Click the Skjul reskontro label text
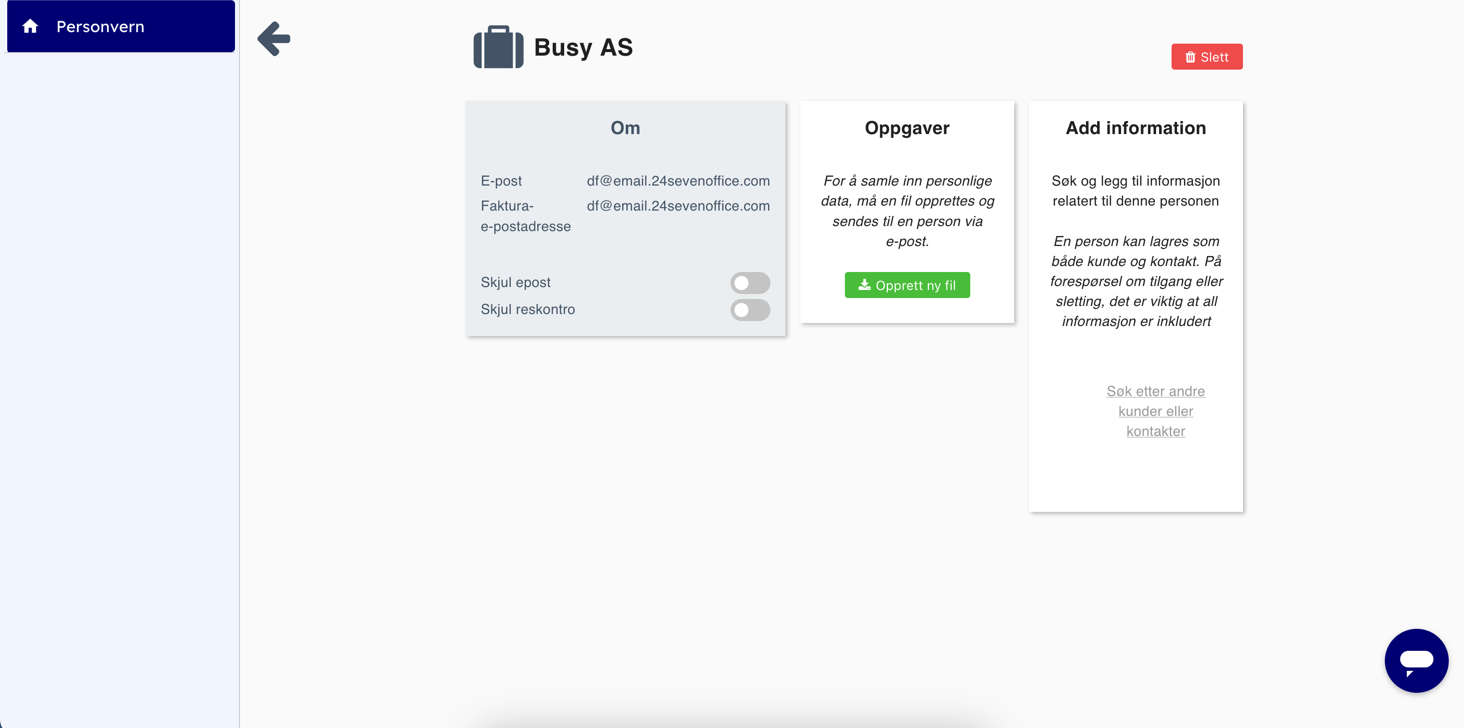The width and height of the screenshot is (1465, 728). coord(527,310)
